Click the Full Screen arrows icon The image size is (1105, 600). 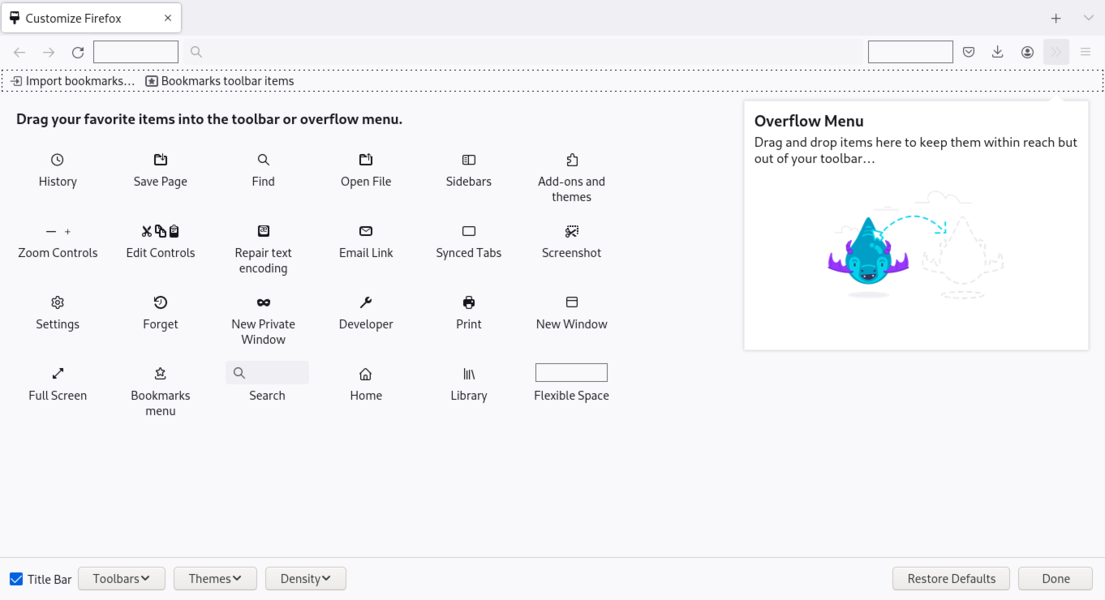pyautogui.click(x=58, y=374)
